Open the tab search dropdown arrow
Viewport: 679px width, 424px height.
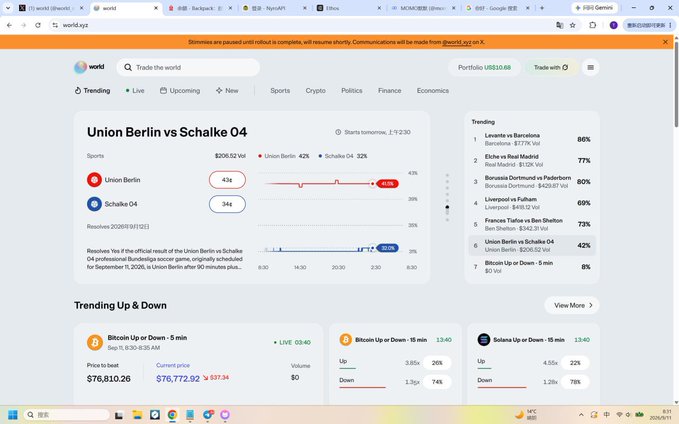(8, 8)
